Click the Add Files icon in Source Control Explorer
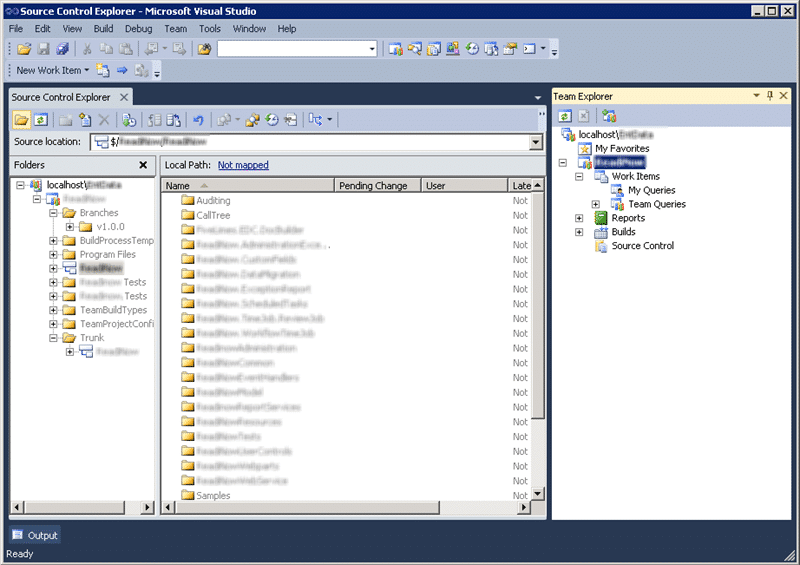 pyautogui.click(x=85, y=120)
